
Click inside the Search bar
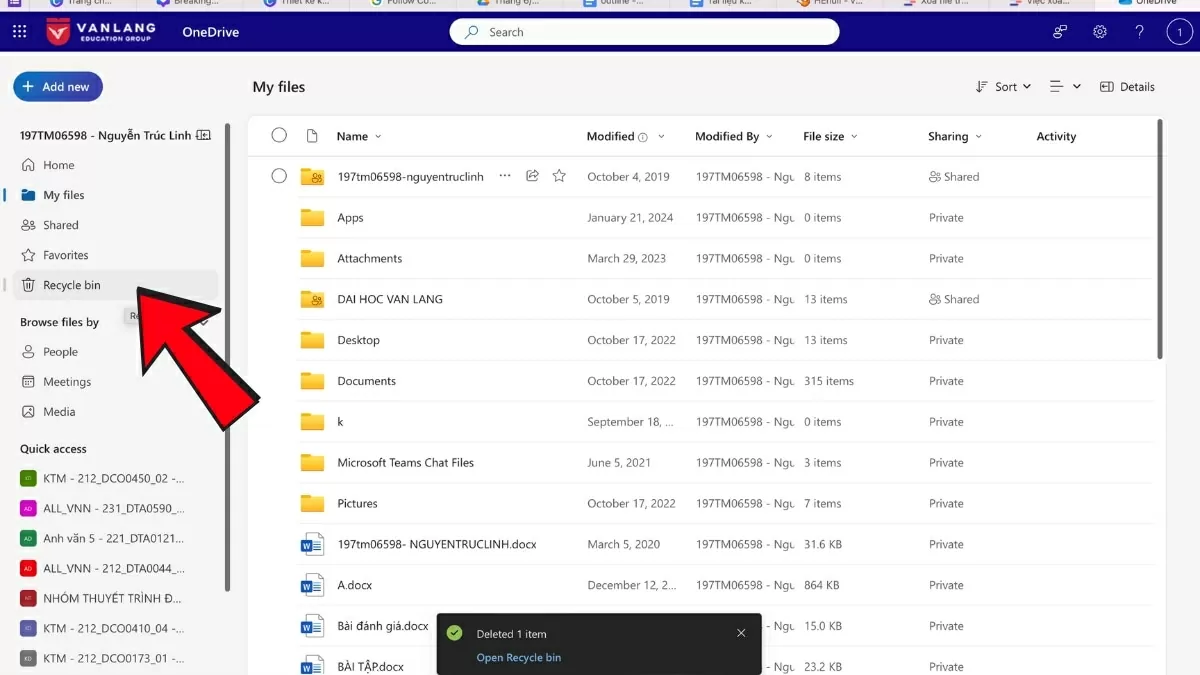click(x=644, y=31)
